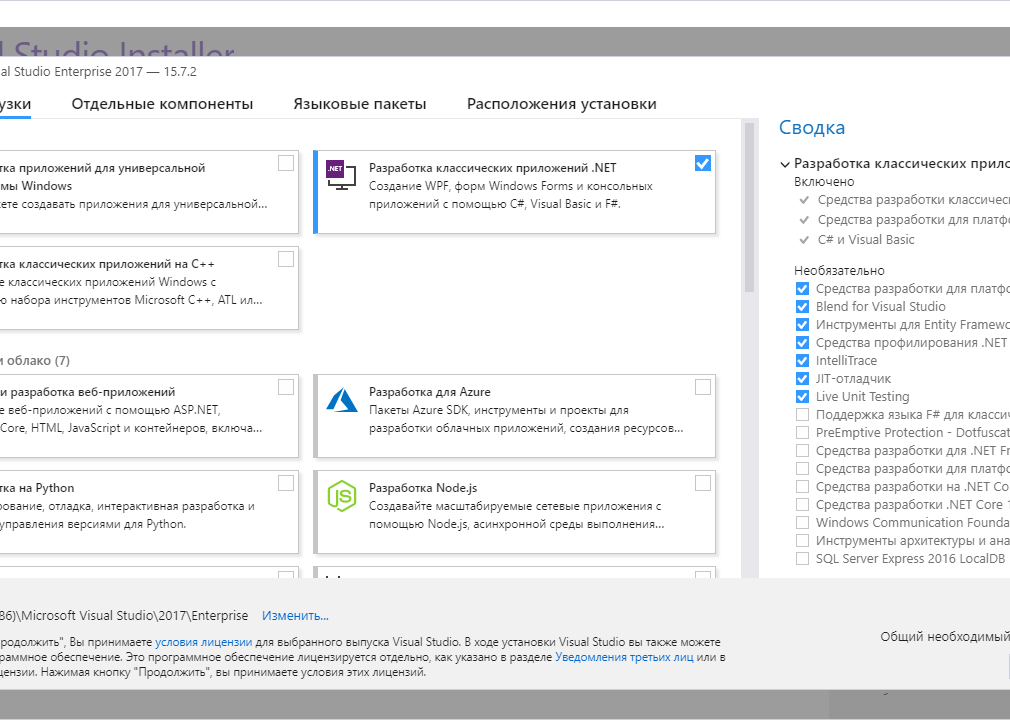Image resolution: width=1010 pixels, height=720 pixels.
Task: Select the Разработка для Azure card
Action: pos(514,416)
